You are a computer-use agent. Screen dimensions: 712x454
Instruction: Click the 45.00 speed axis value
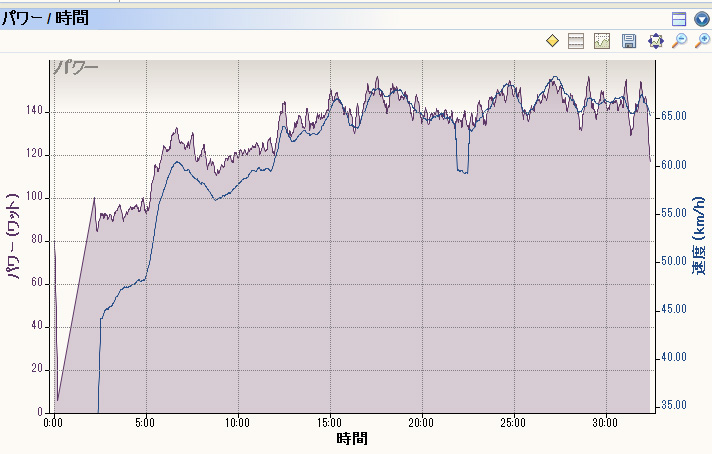[x=673, y=309]
